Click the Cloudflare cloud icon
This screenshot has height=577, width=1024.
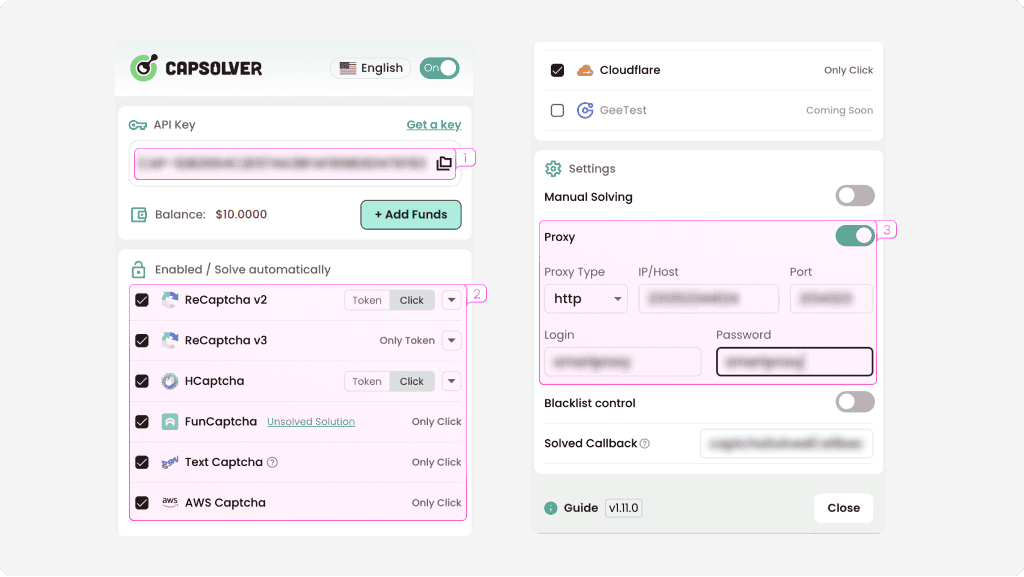tap(584, 69)
